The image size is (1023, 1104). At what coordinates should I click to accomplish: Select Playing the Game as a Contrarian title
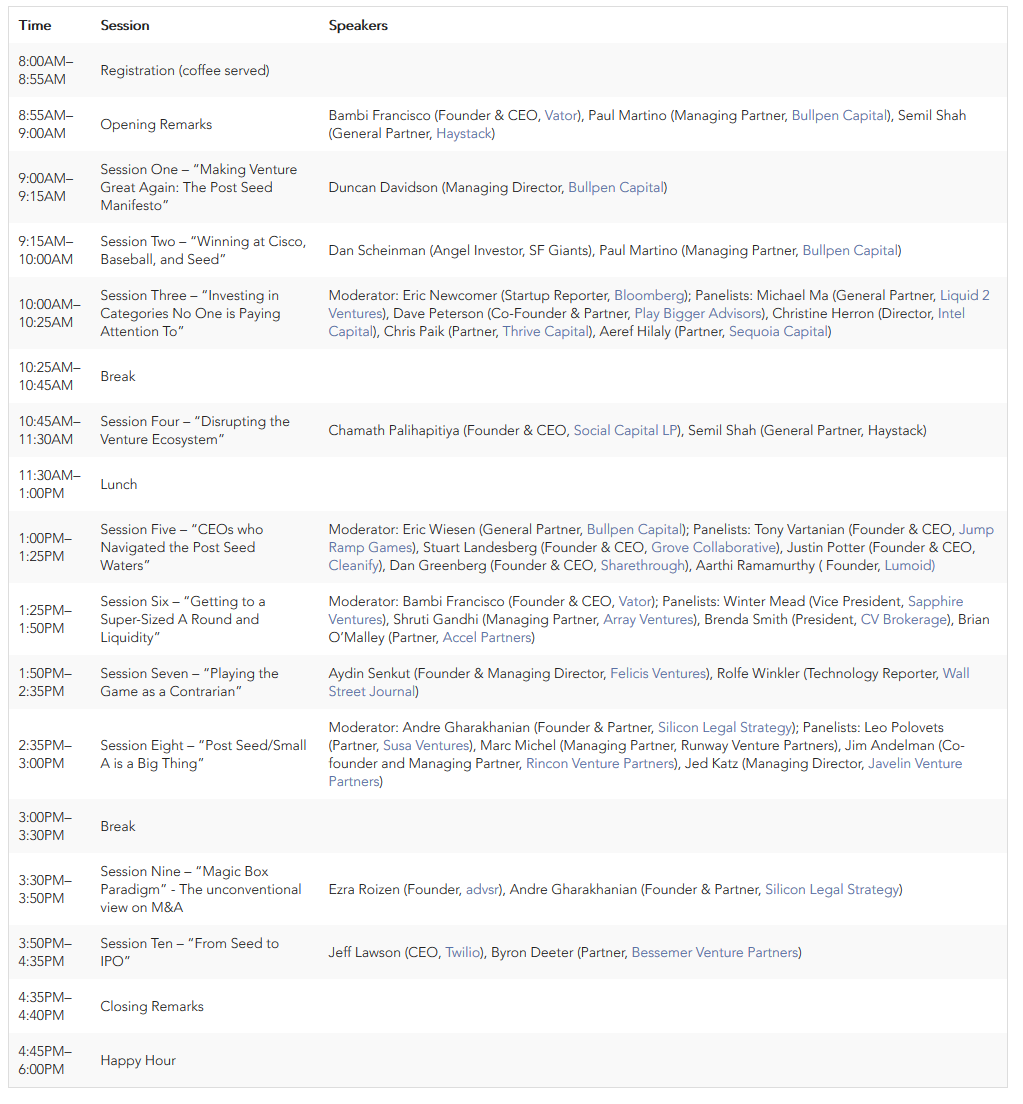pos(189,683)
